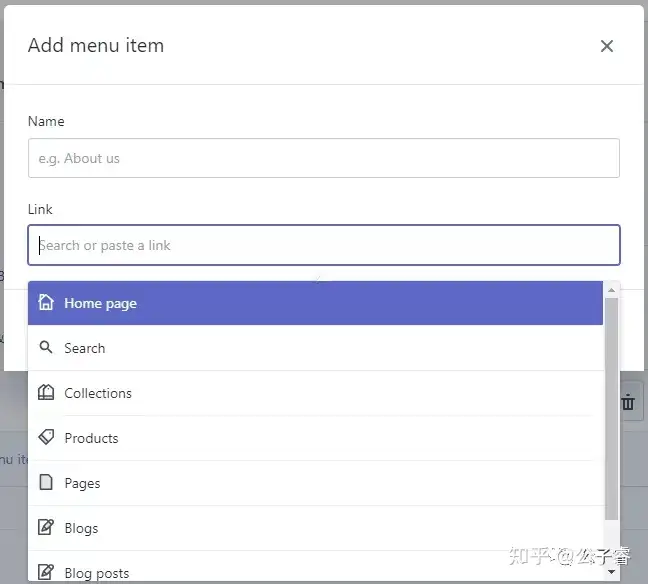648x584 pixels.
Task: Click the edit icon beside Blog posts
Action: 46,572
